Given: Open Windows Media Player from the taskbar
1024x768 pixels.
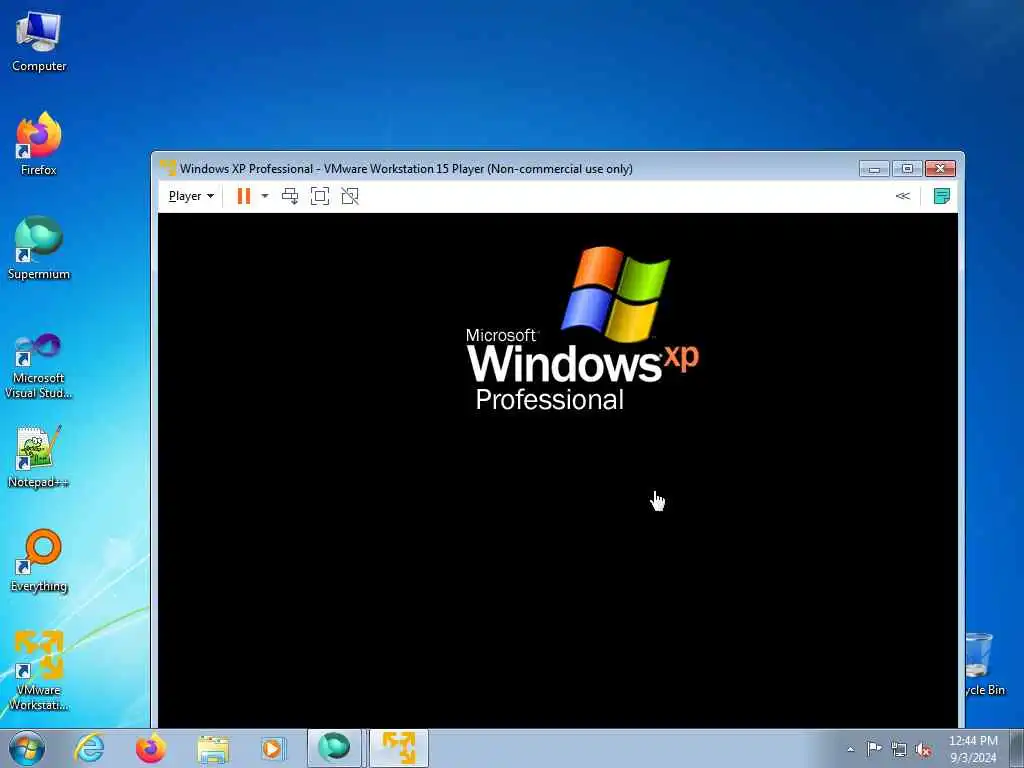Looking at the screenshot, I should (x=272, y=748).
